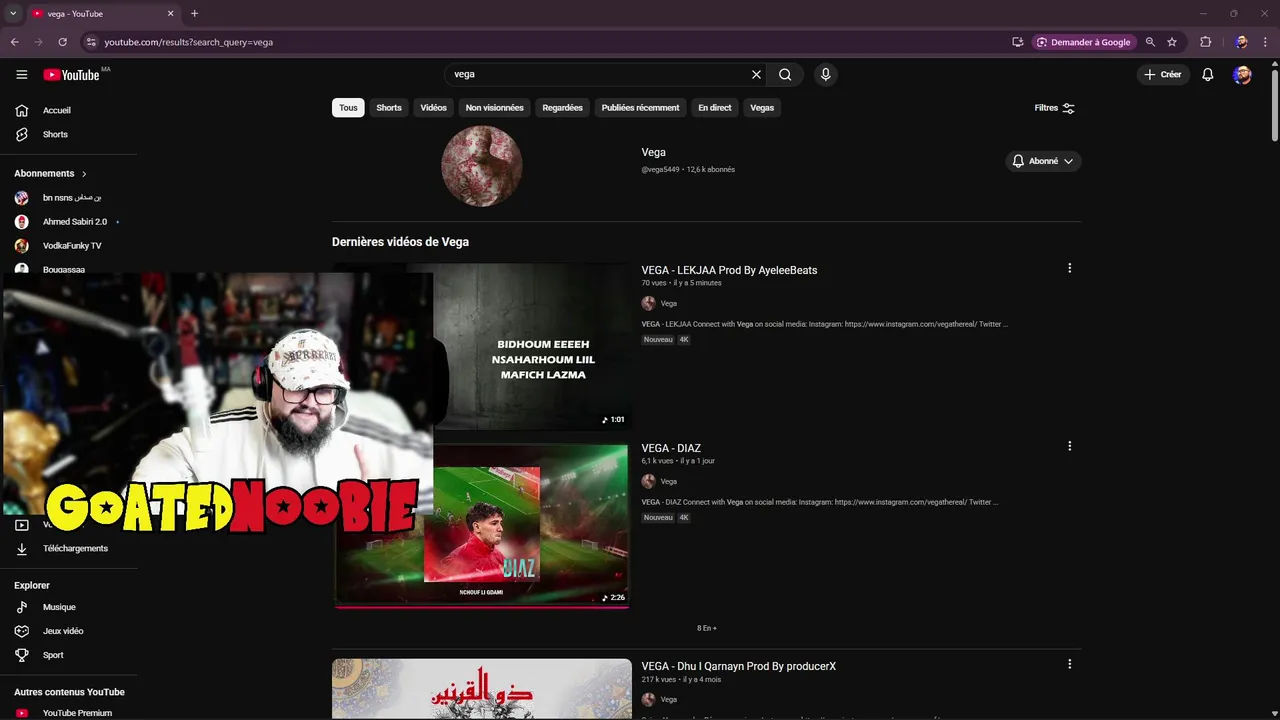1280x720 pixels.
Task: Open browser extensions puzzle icon
Action: [x=1205, y=42]
